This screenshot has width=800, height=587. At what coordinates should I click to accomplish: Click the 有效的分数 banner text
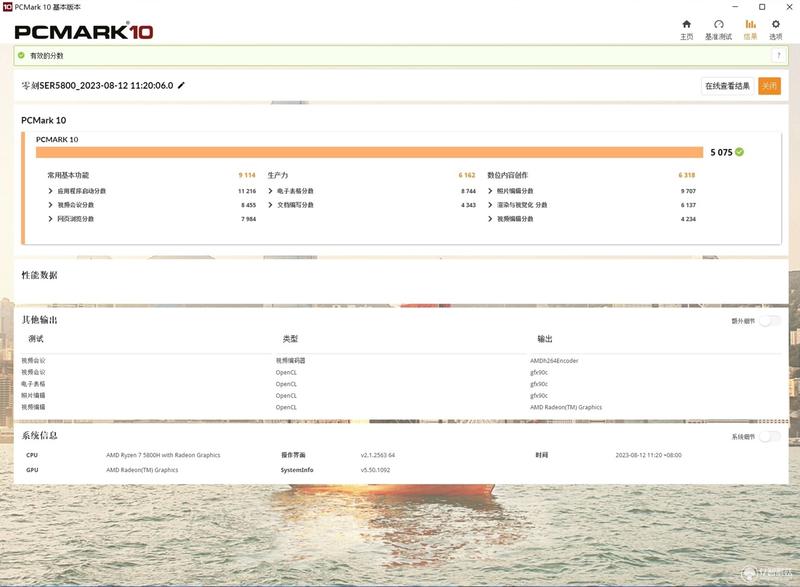point(46,56)
